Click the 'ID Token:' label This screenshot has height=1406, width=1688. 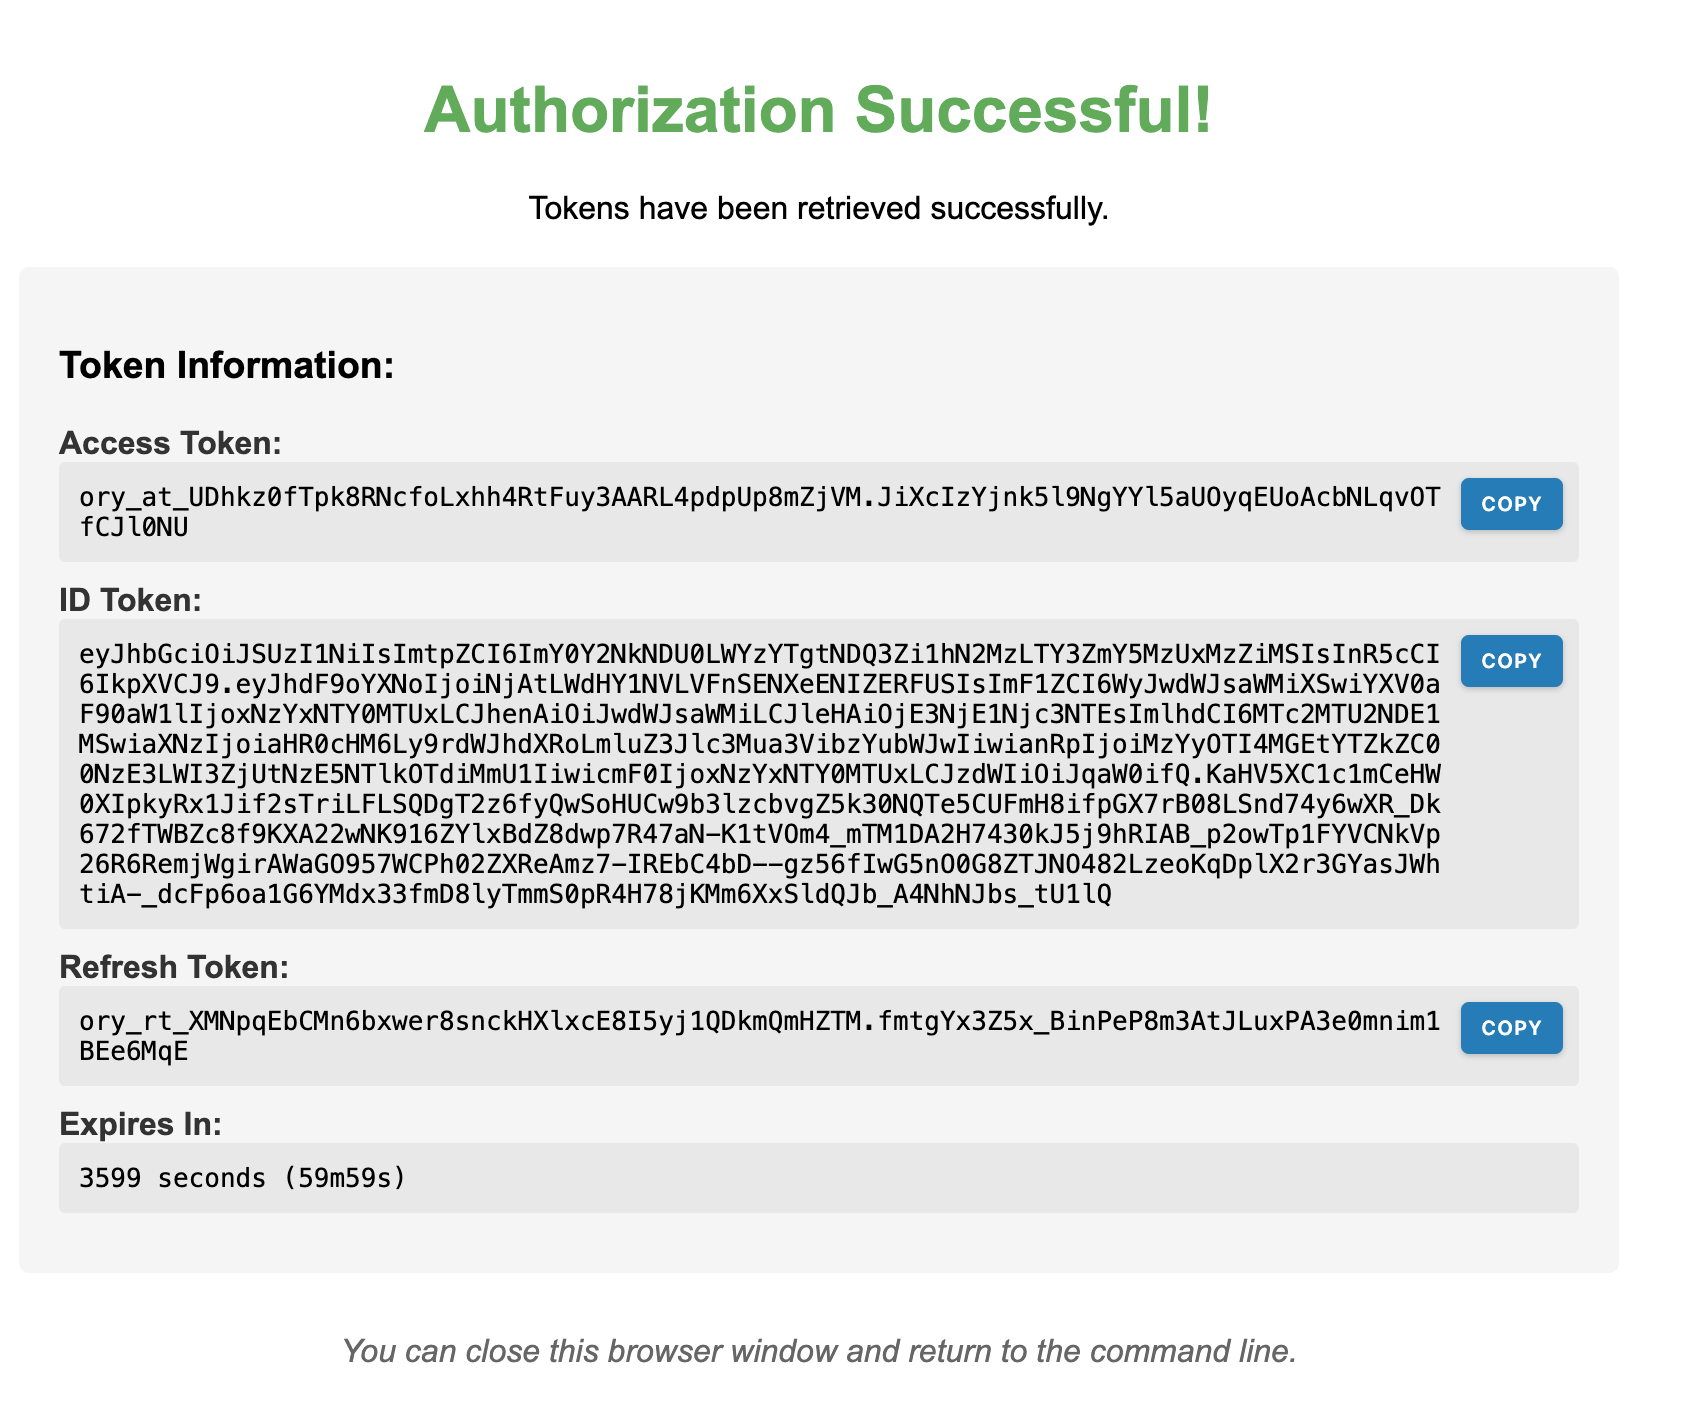tap(130, 600)
